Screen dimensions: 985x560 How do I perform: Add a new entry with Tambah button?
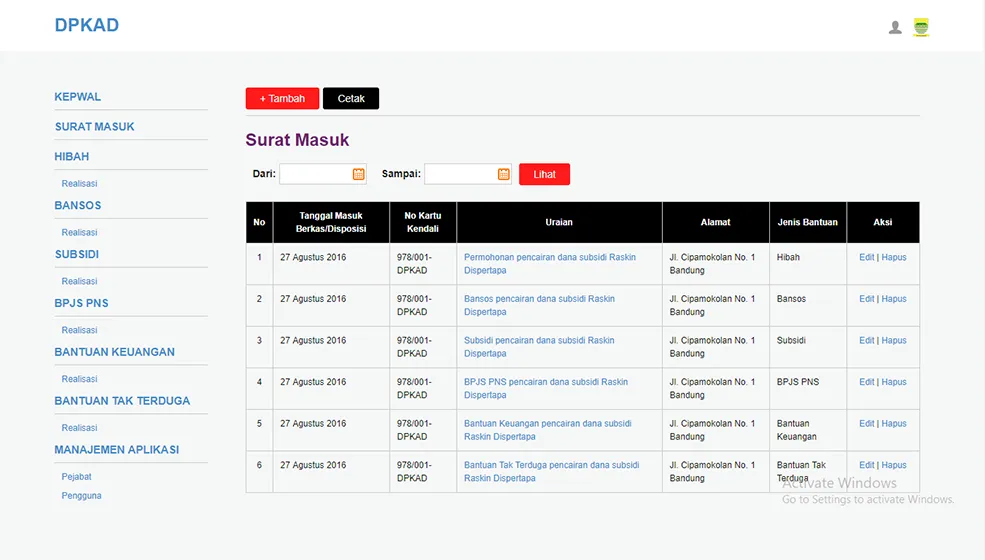click(282, 99)
